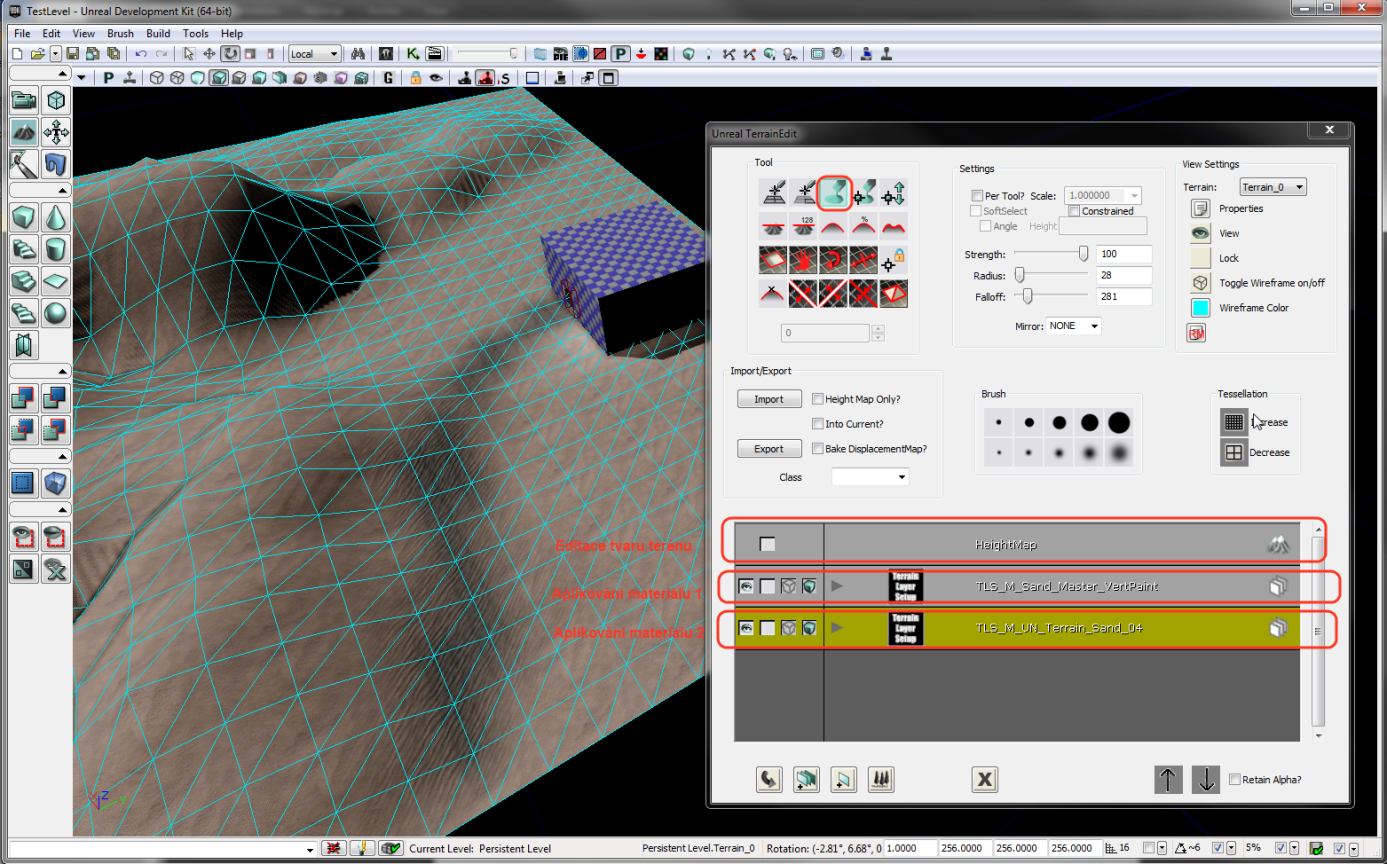Open the View menu
Viewport: 1387px width, 864px height.
coord(84,33)
